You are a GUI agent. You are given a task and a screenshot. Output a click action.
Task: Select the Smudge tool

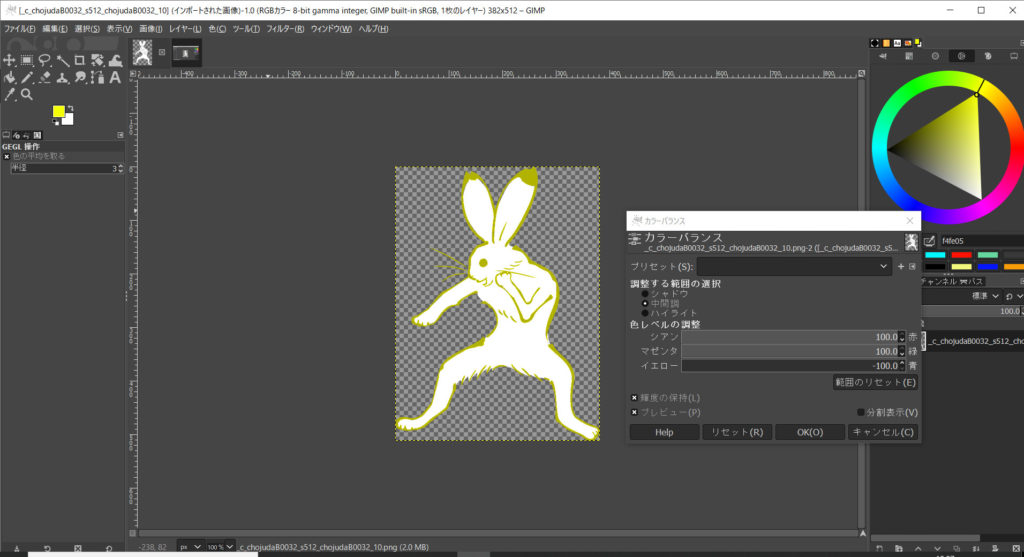tap(80, 78)
